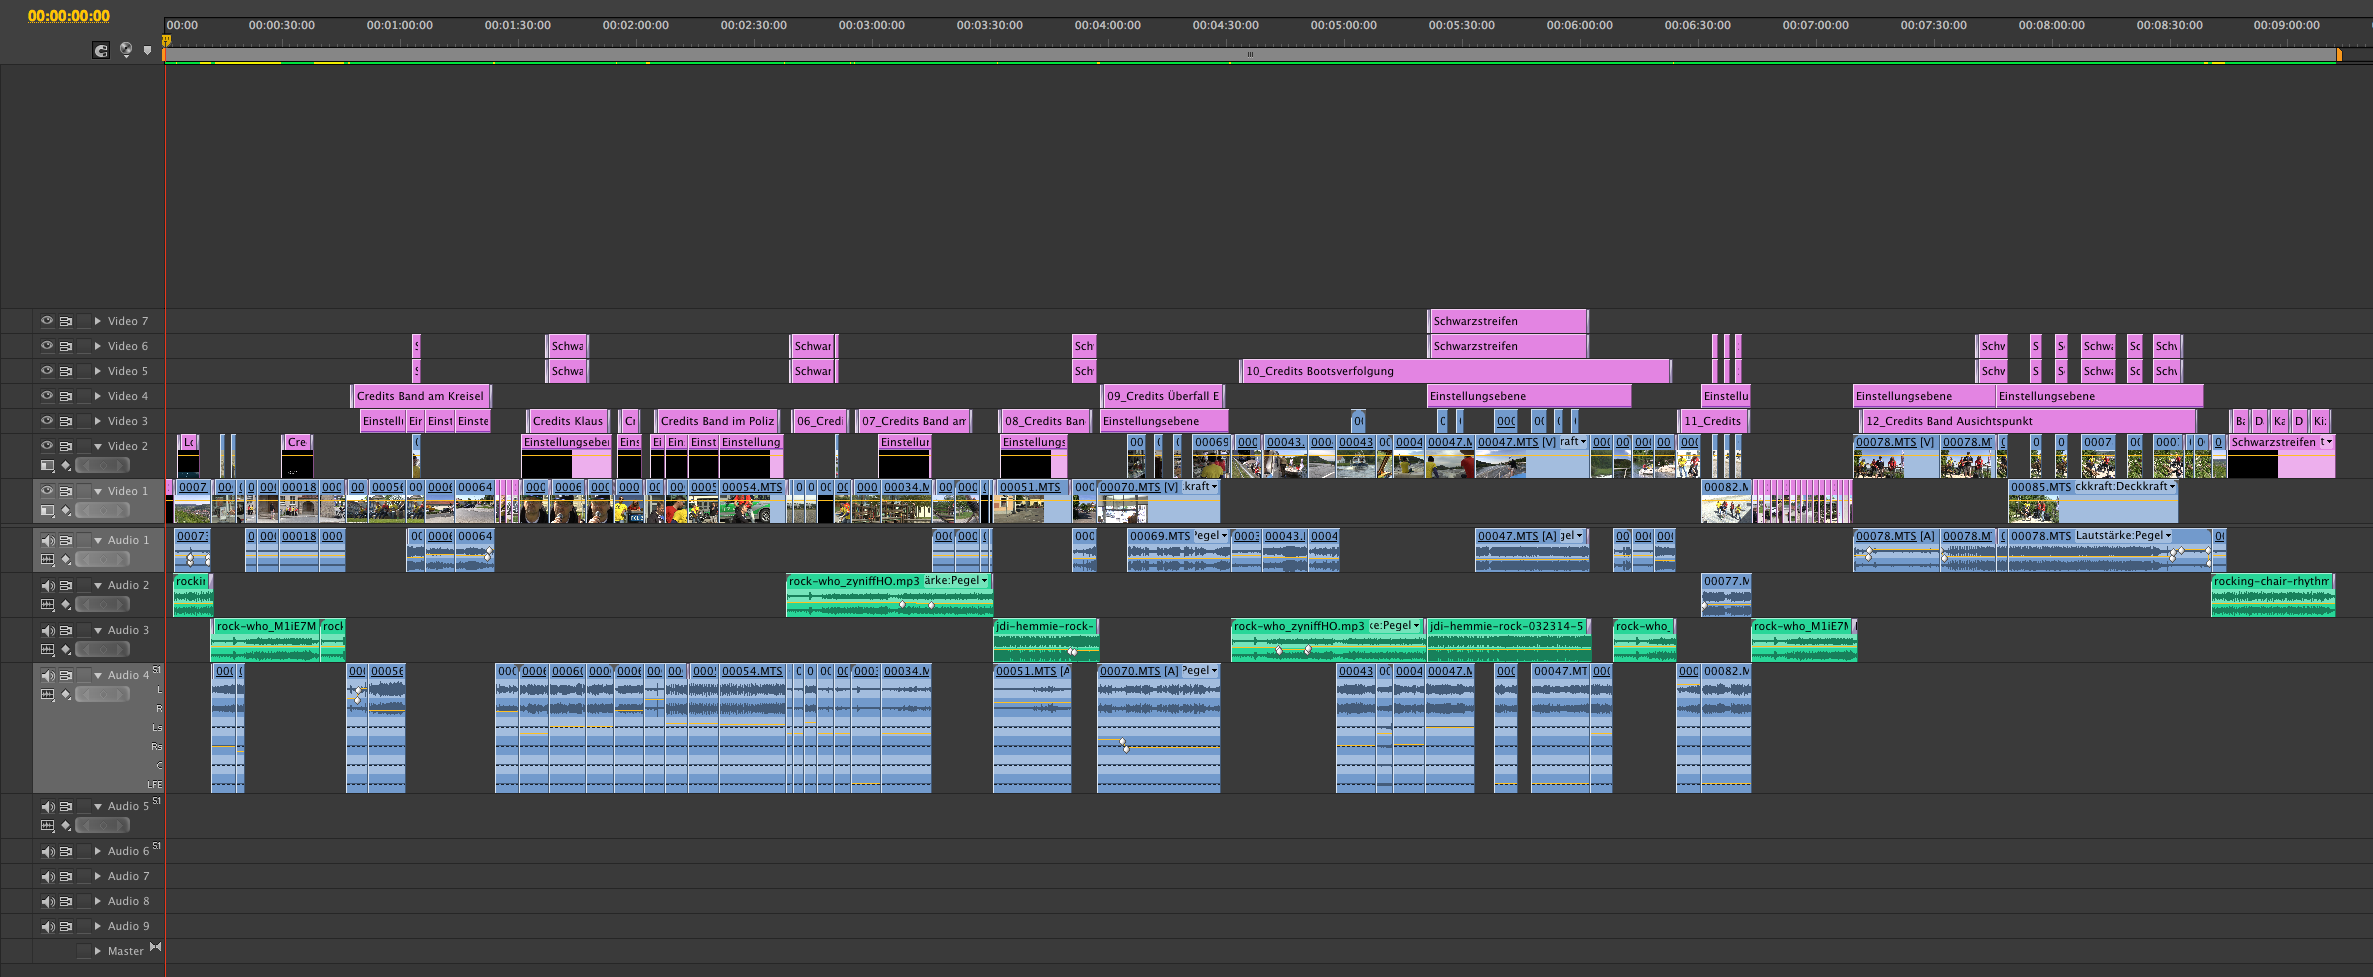2373x977 pixels.
Task: Click the yellow playhead timecode display
Action: pos(69,16)
